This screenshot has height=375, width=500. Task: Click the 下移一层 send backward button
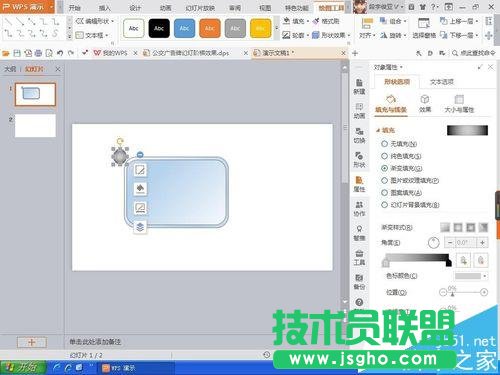pos(459,35)
